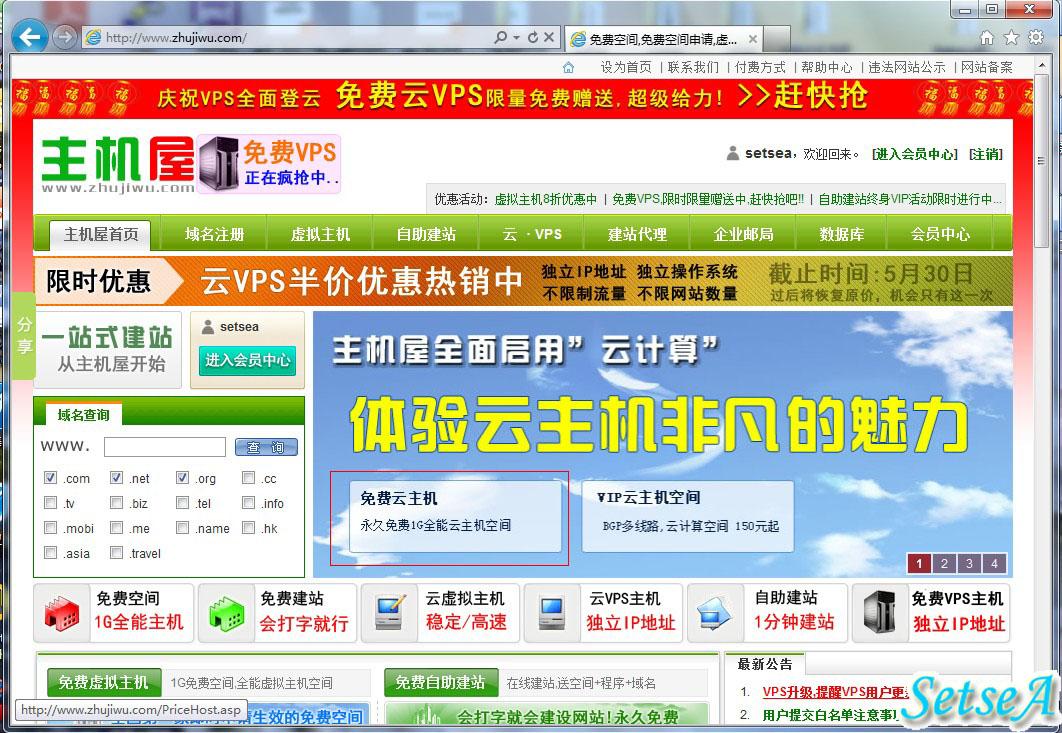Toggle the .com domain checkbox
Viewport: 1062px width, 733px height.
click(x=50, y=478)
